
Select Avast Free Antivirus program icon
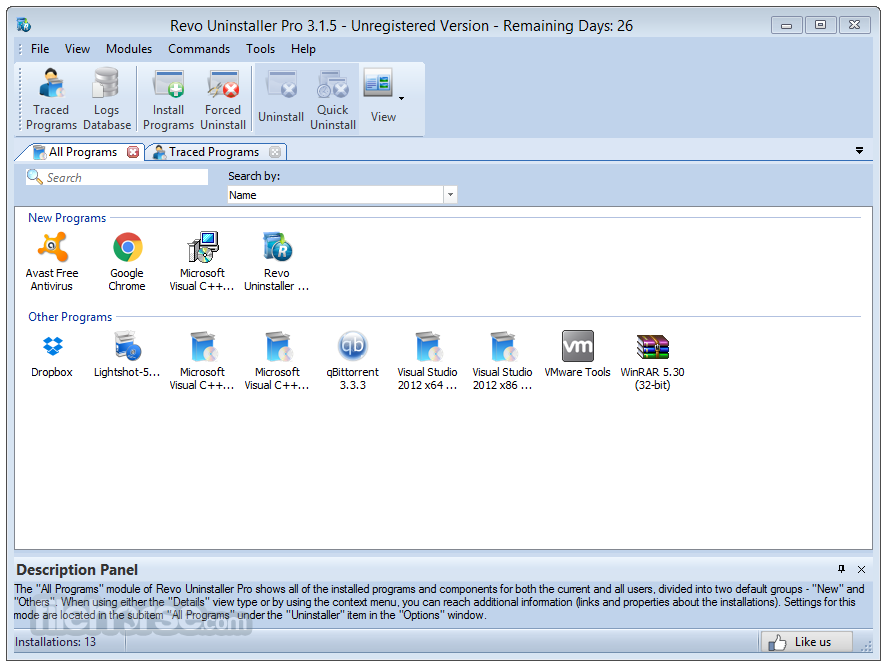tap(51, 261)
